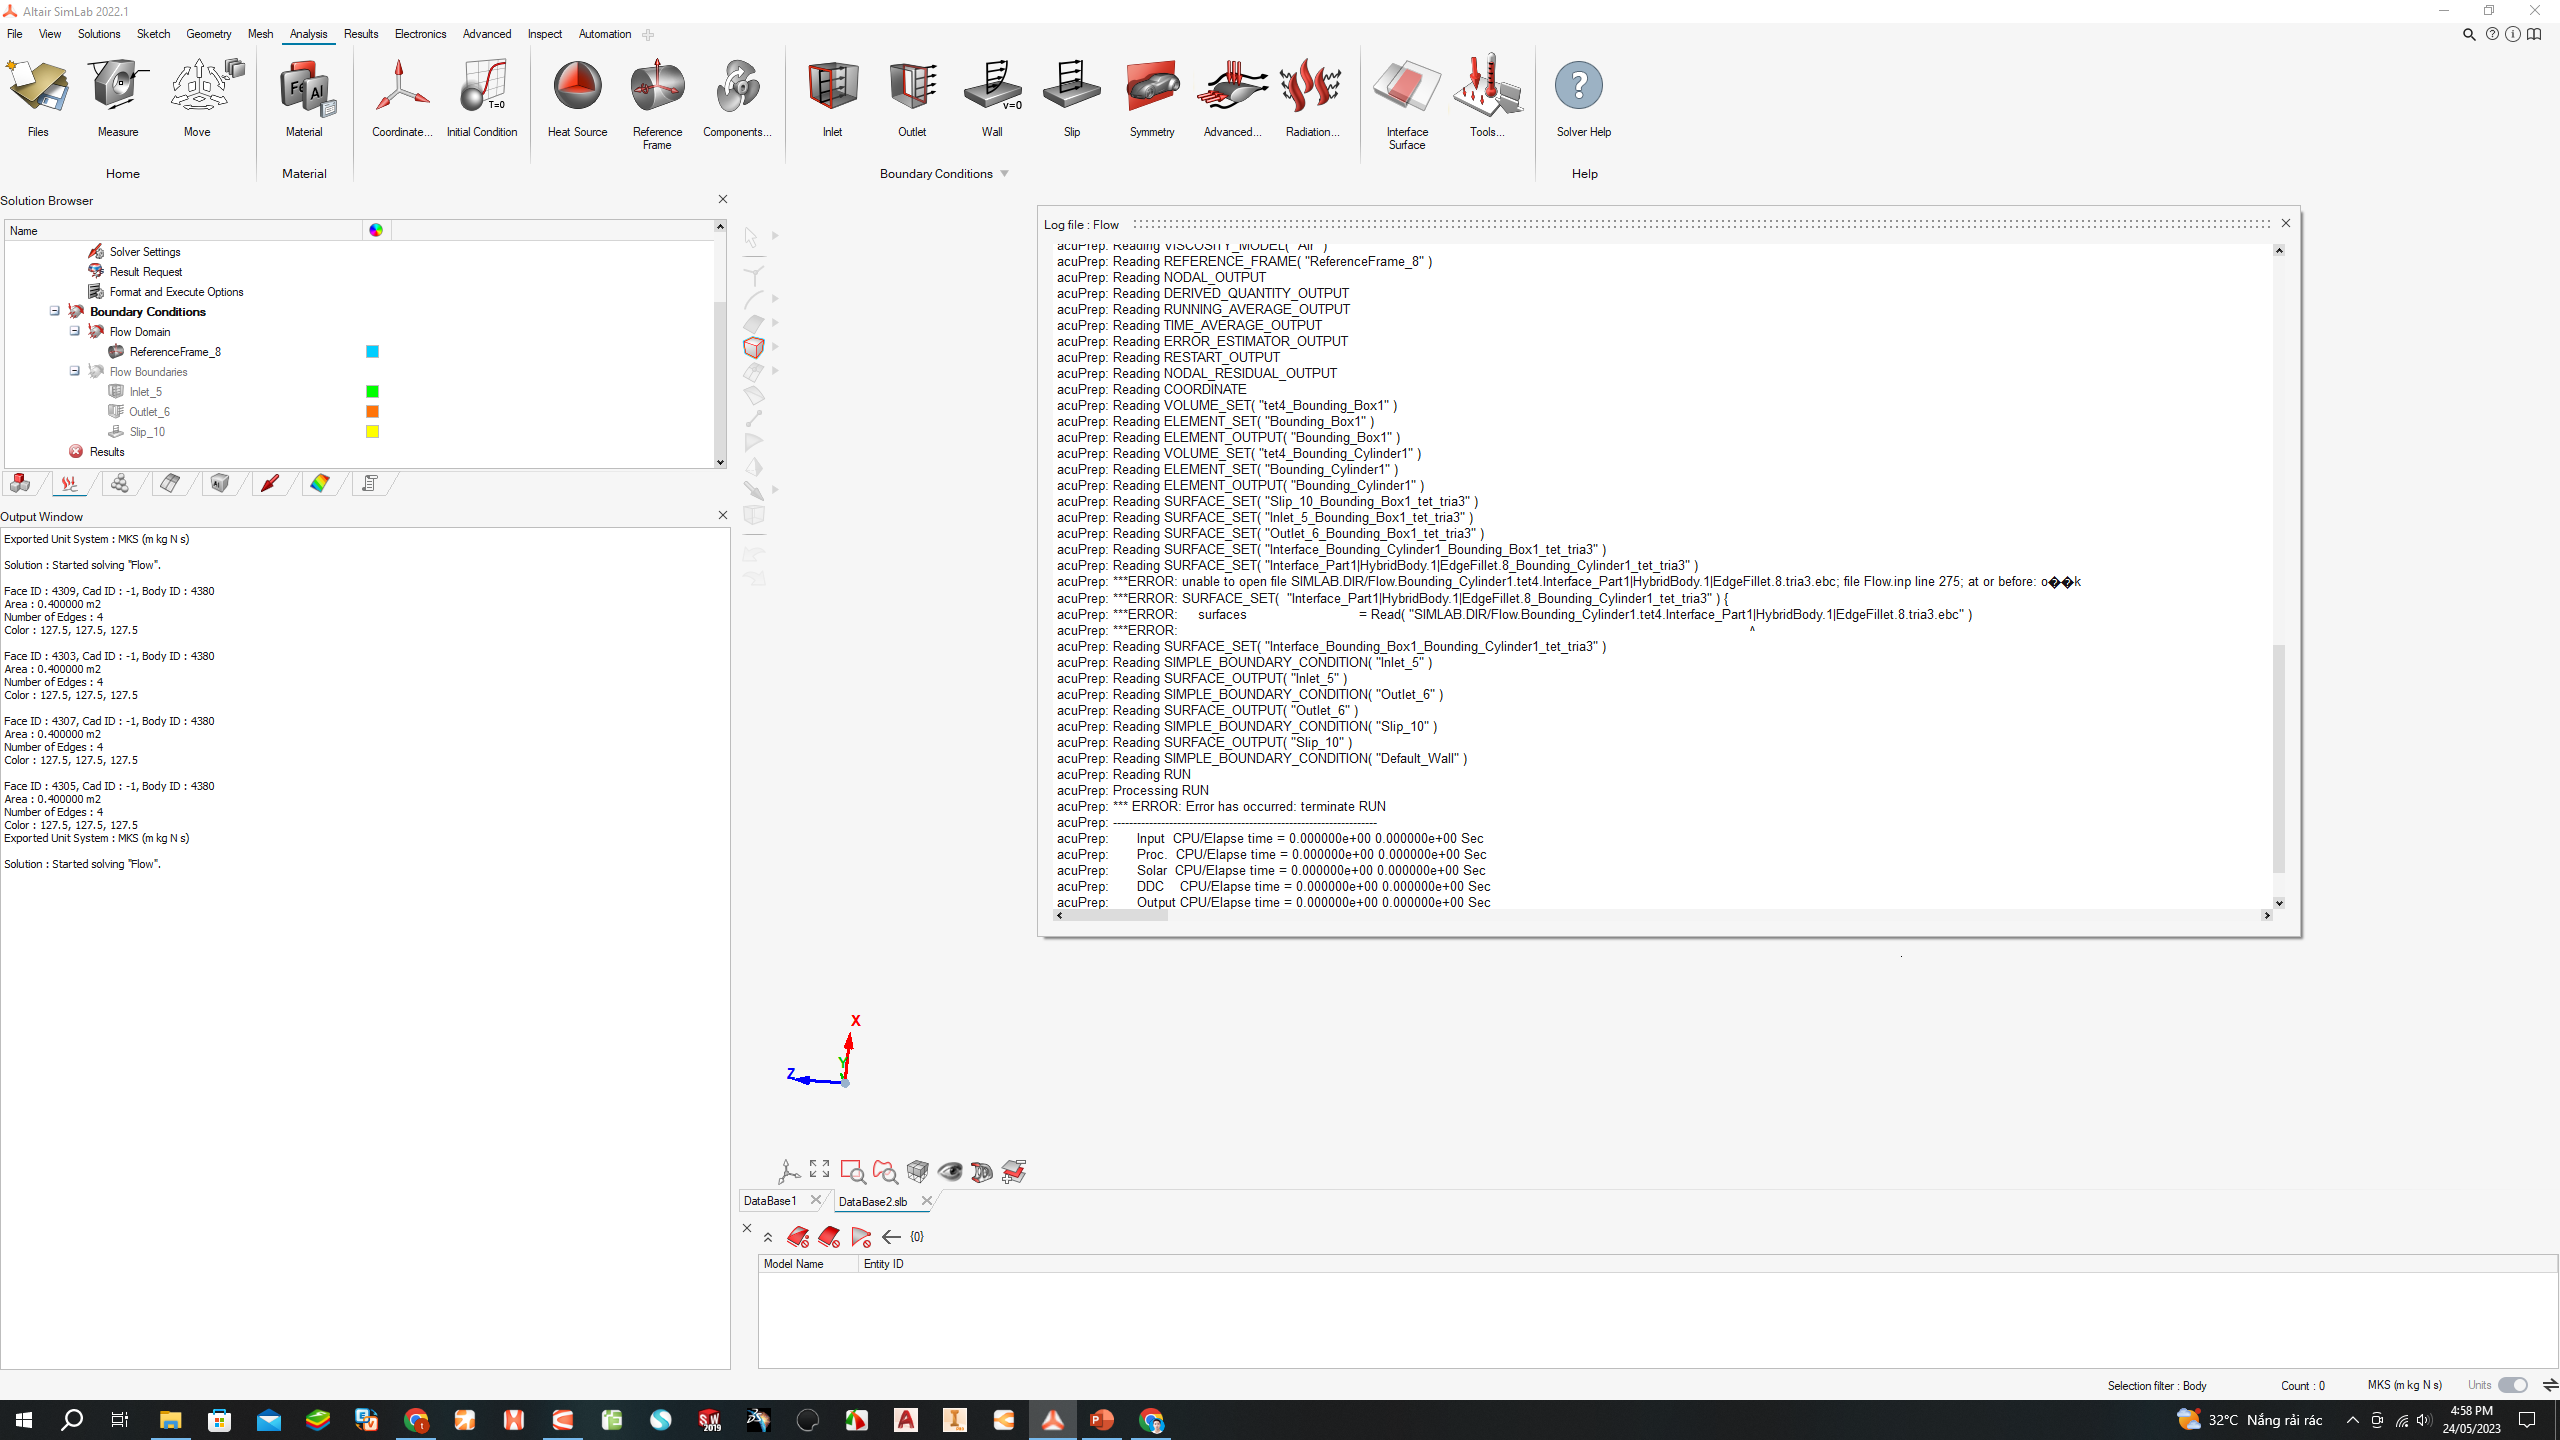Select Format and Execute Options tree item
This screenshot has height=1440, width=2560.
pyautogui.click(x=176, y=292)
